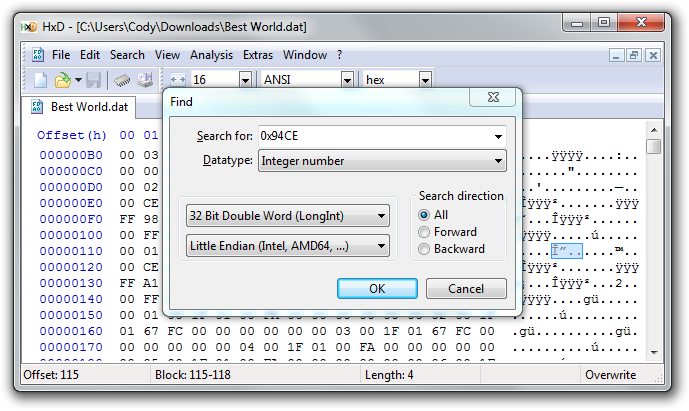Open the Analysis menu
The width and height of the screenshot is (689, 411).
pyautogui.click(x=211, y=55)
